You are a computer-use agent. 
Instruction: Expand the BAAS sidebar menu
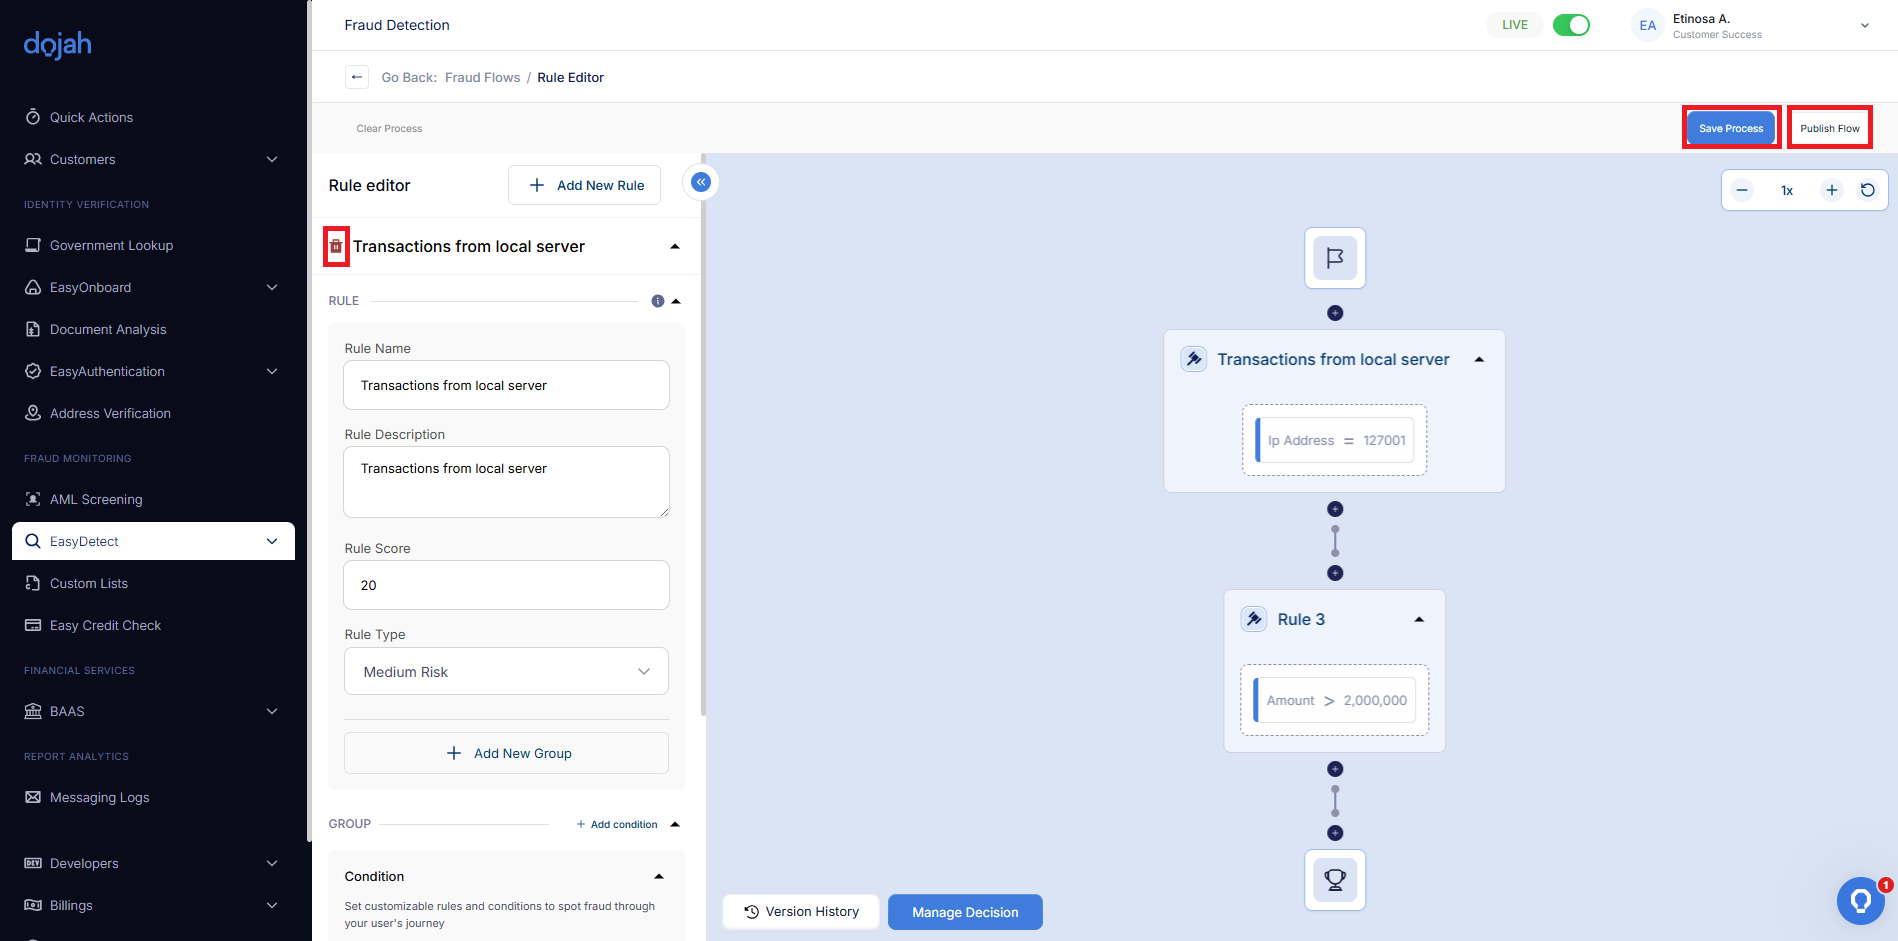click(x=272, y=711)
